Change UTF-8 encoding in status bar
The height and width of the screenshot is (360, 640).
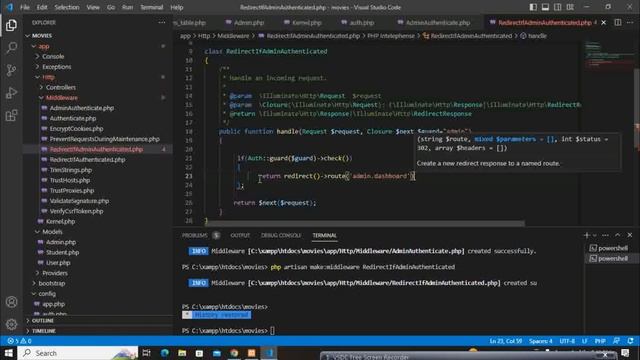coord(567,341)
